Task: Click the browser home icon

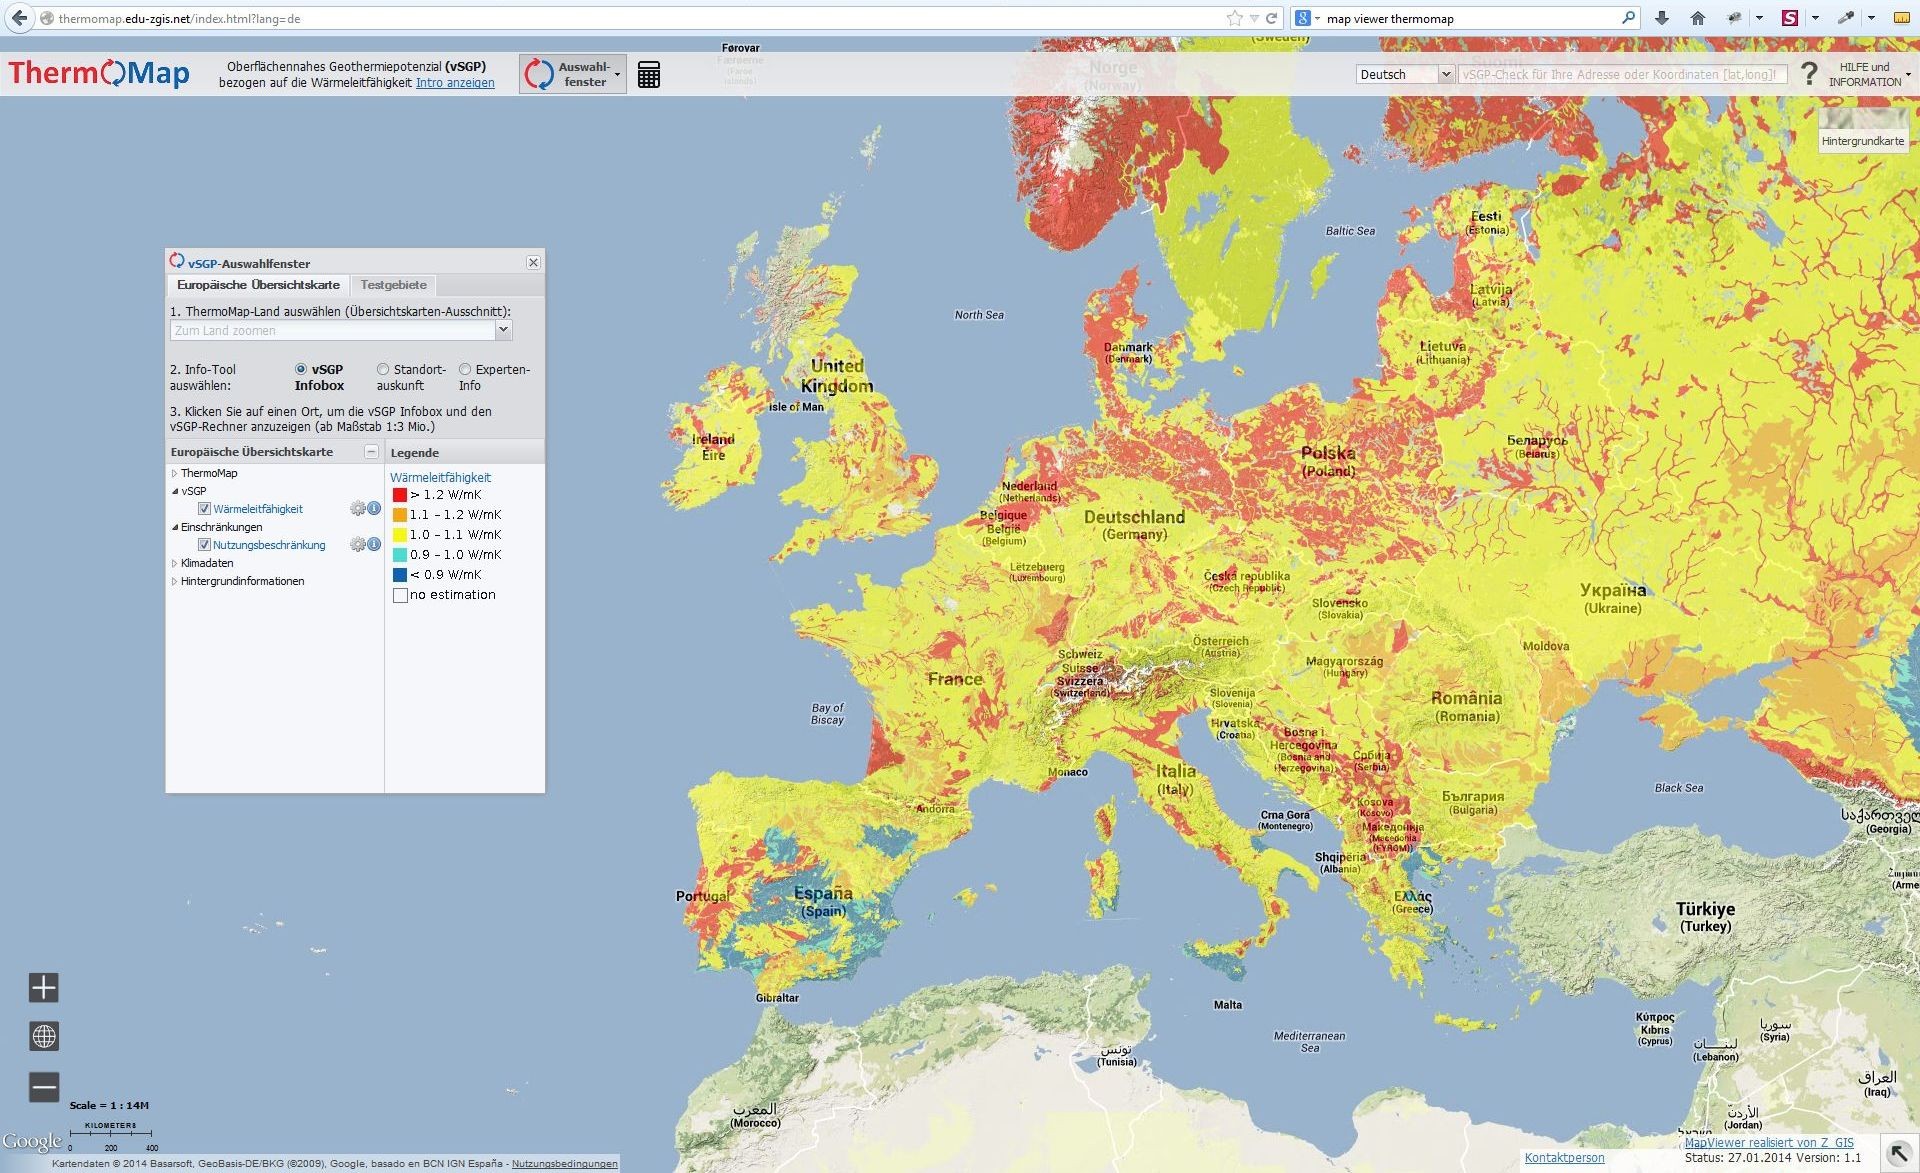Action: [1697, 18]
